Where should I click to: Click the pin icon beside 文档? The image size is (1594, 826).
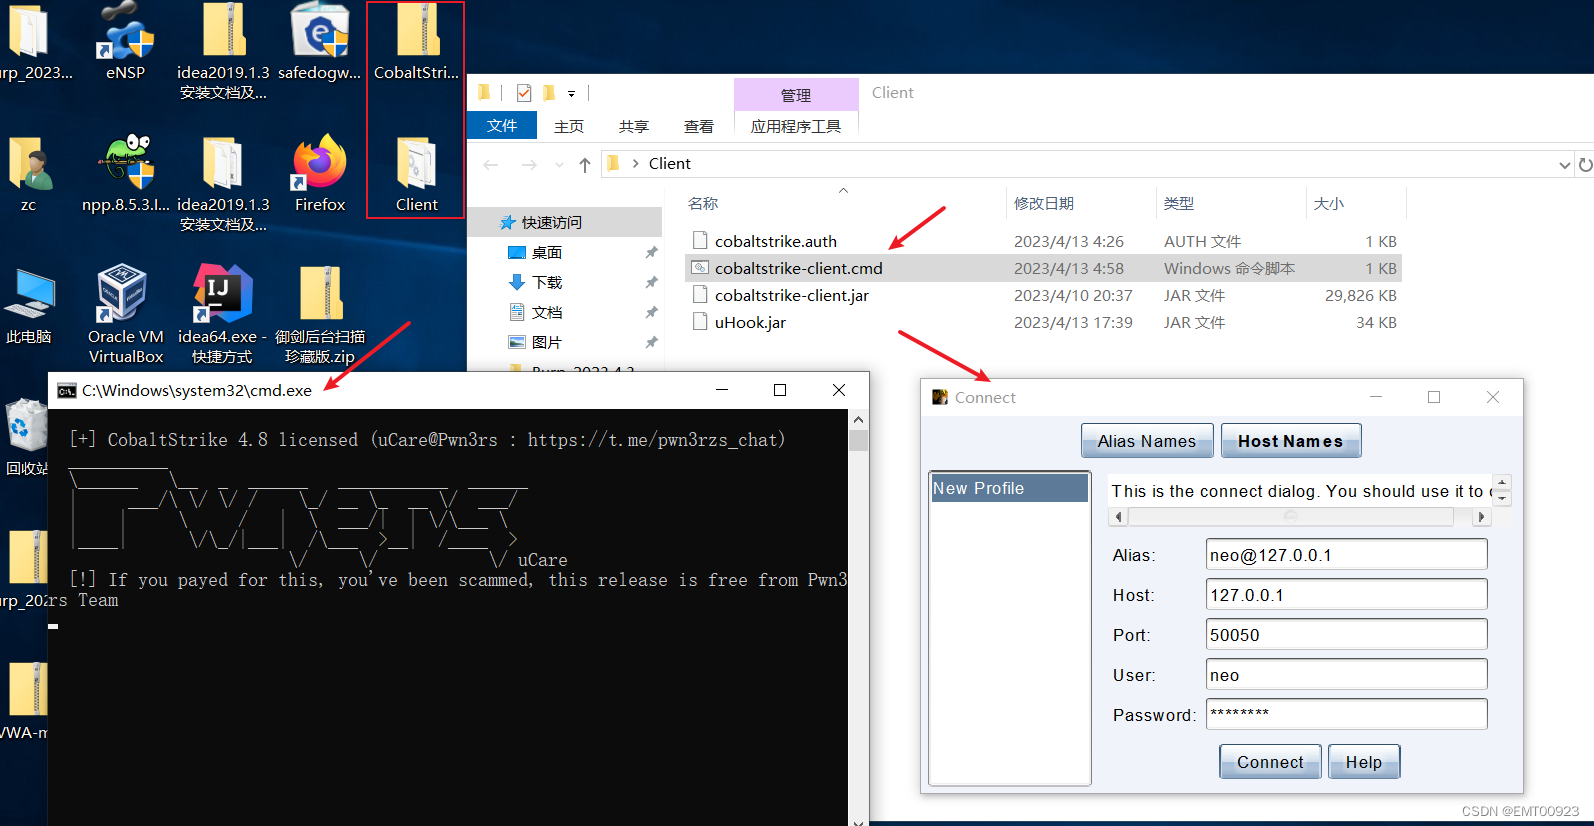click(x=651, y=312)
